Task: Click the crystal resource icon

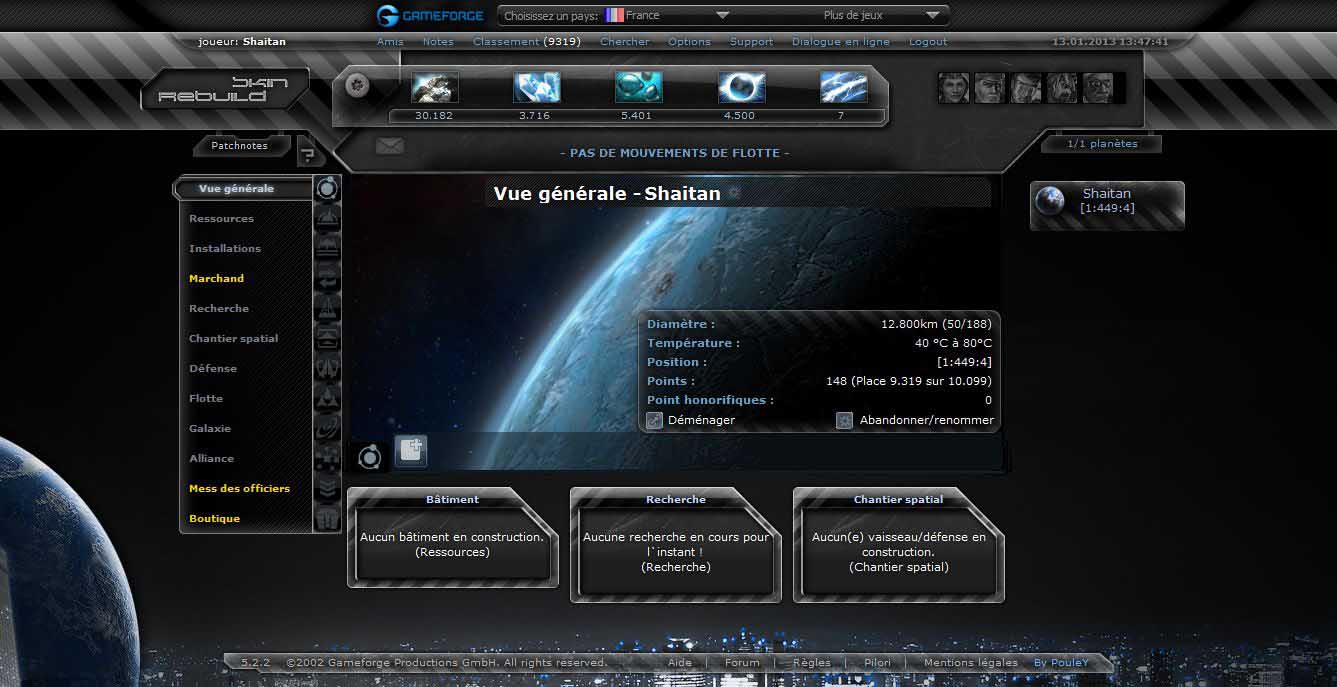Action: coord(537,87)
